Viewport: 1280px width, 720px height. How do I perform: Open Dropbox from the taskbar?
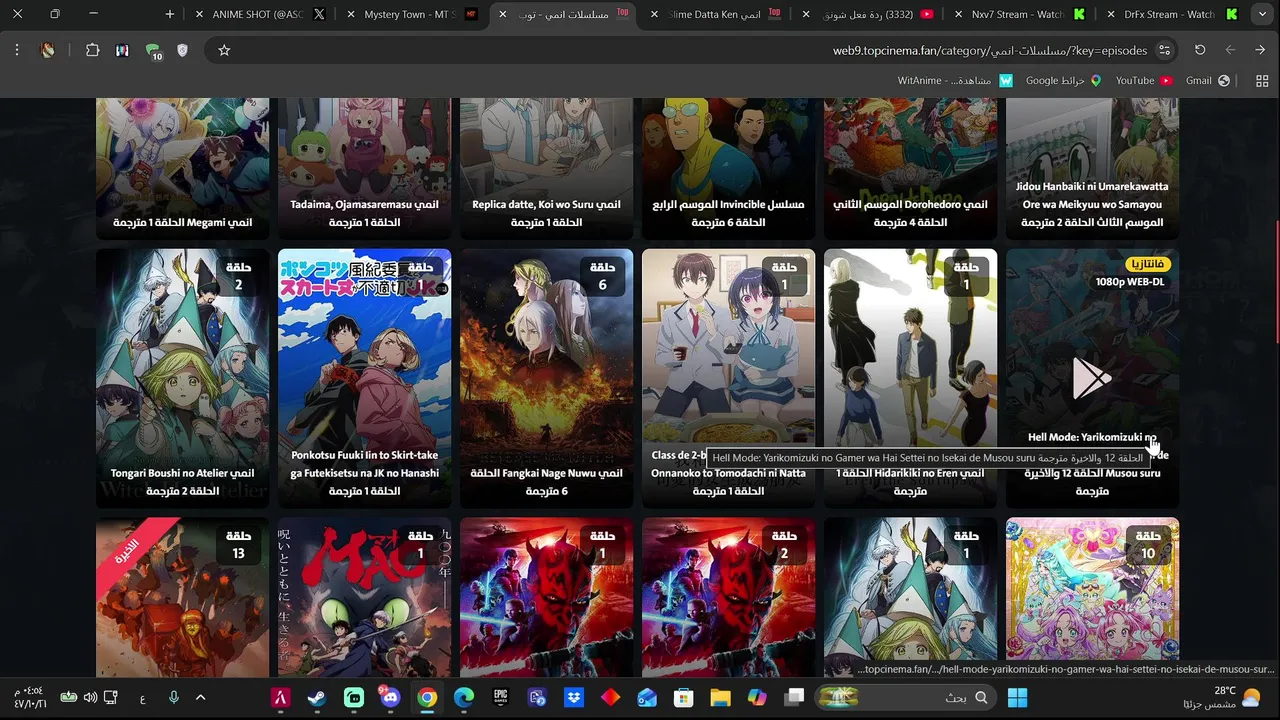coord(574,698)
